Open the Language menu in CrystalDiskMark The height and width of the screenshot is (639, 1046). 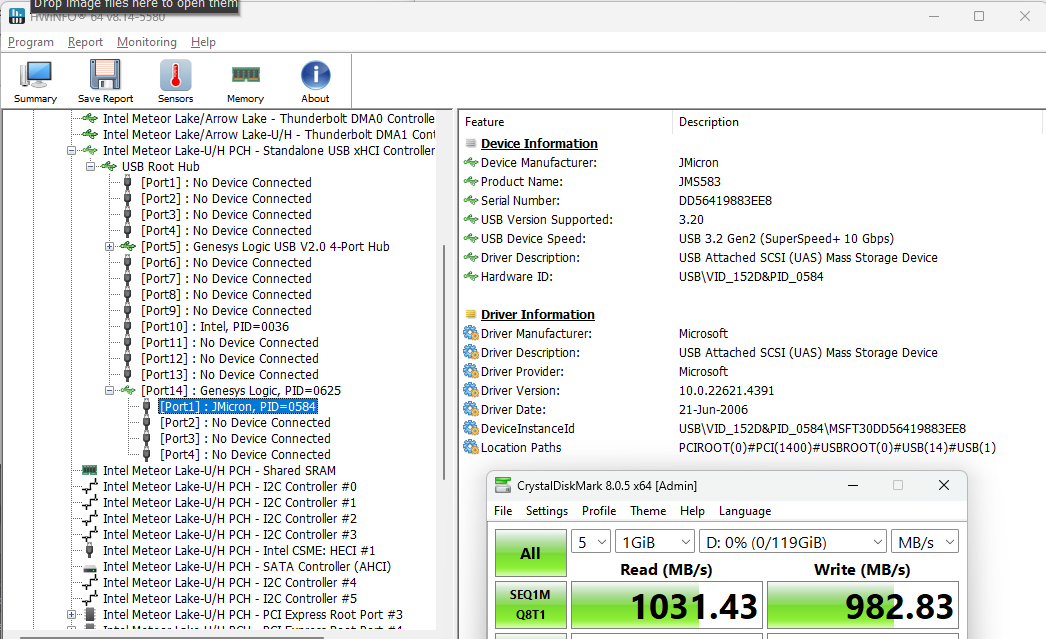744,510
